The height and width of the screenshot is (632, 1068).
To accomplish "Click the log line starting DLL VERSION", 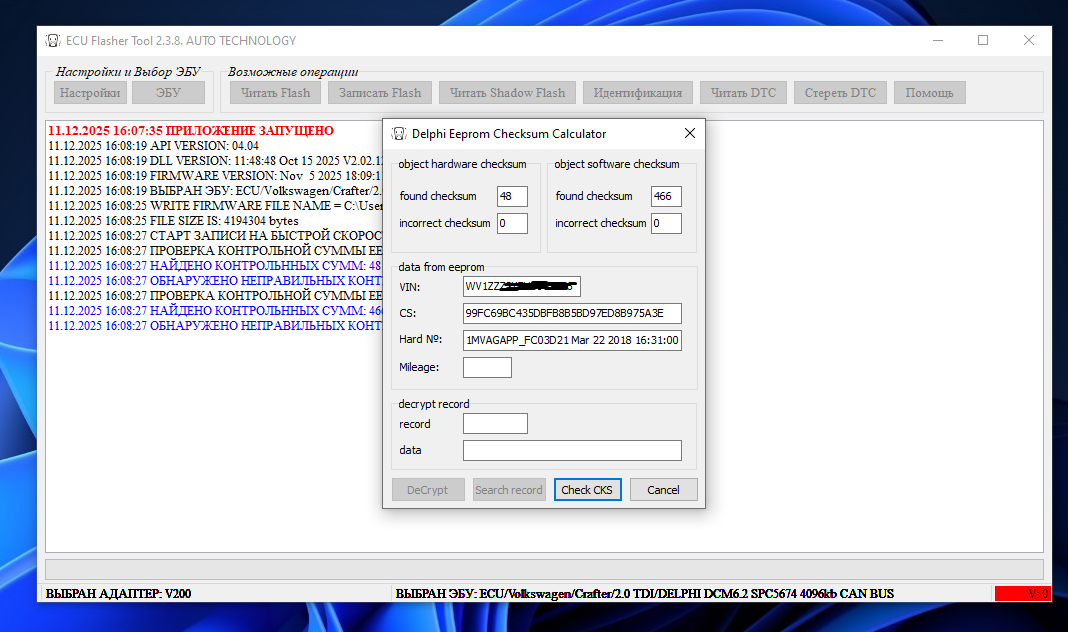I will coord(215,161).
